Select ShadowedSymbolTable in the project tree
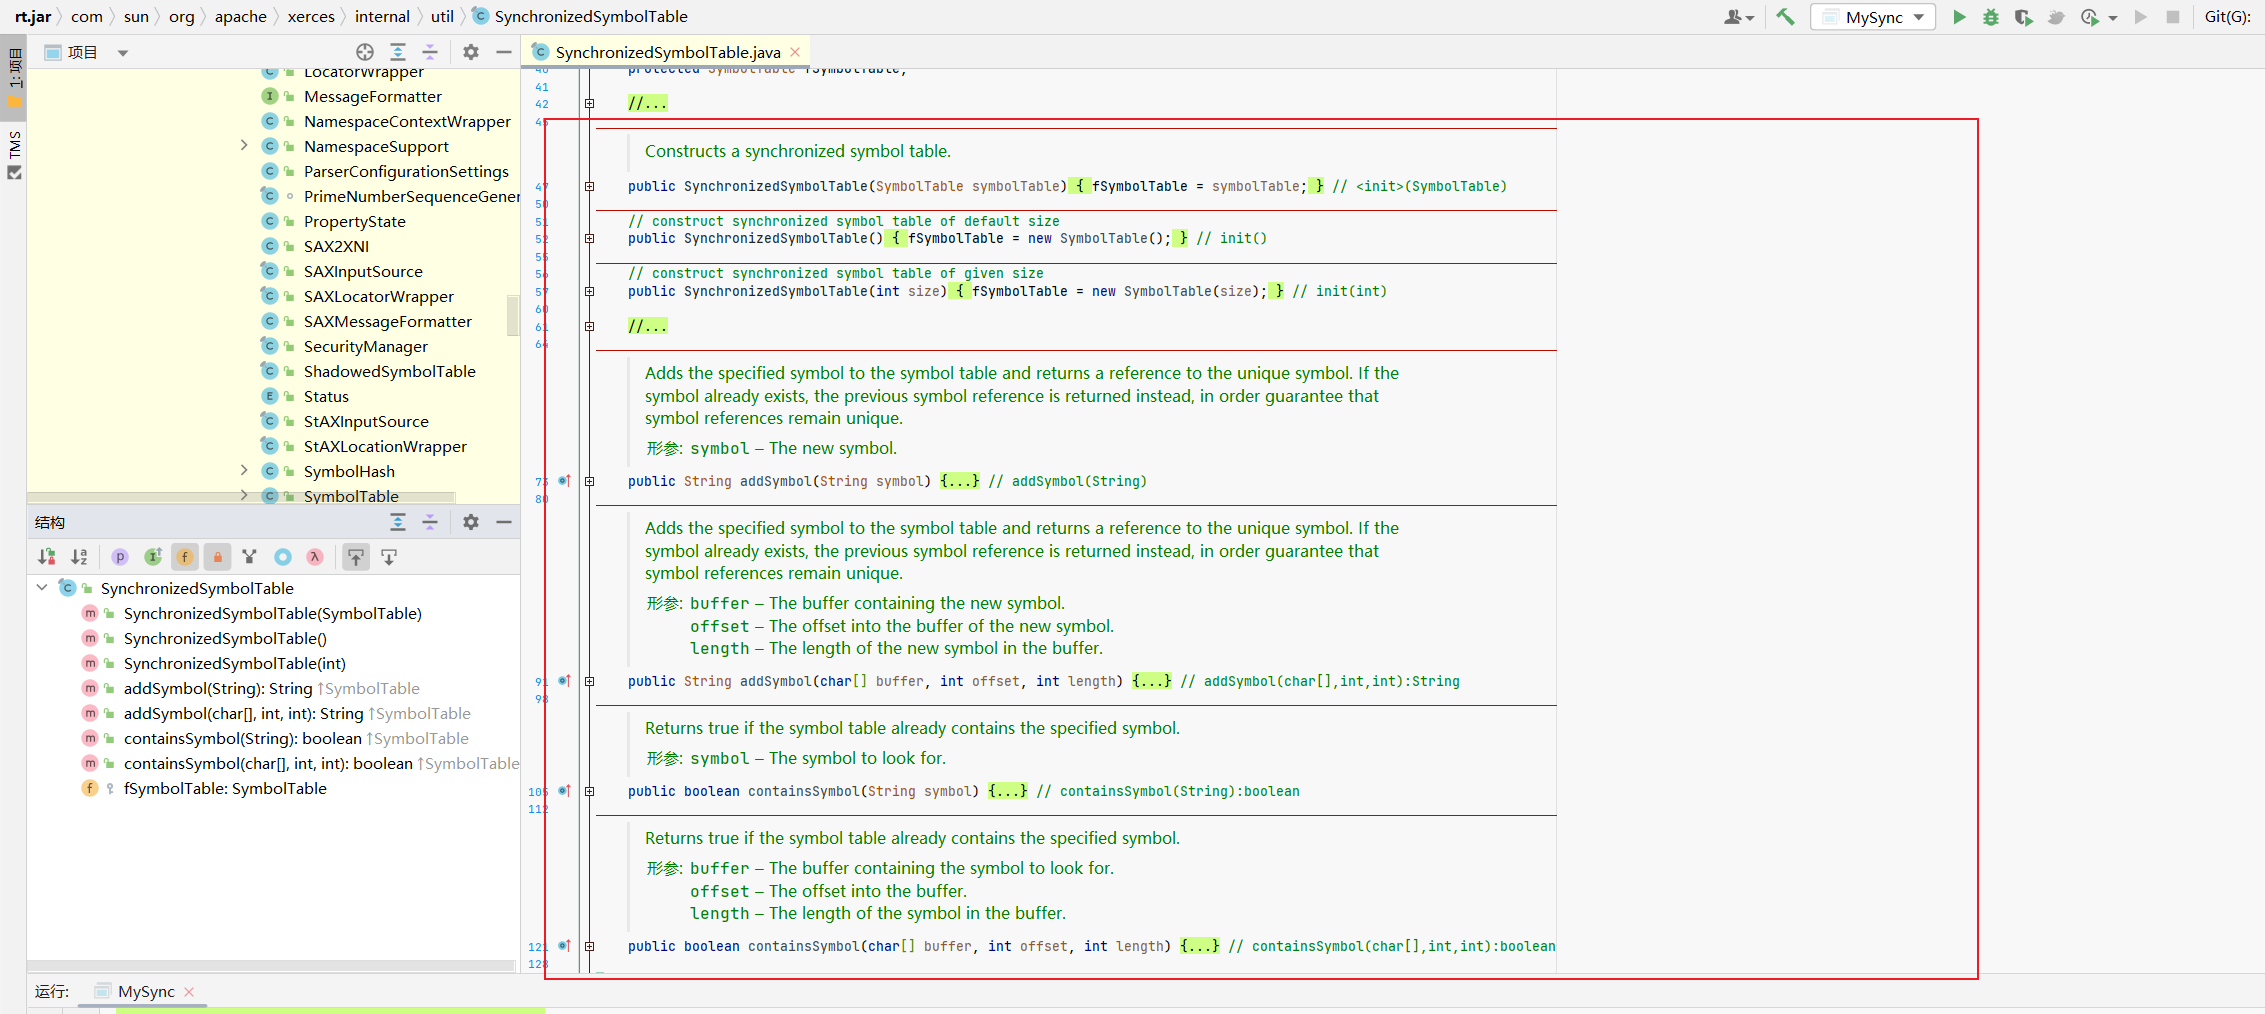 pyautogui.click(x=389, y=371)
